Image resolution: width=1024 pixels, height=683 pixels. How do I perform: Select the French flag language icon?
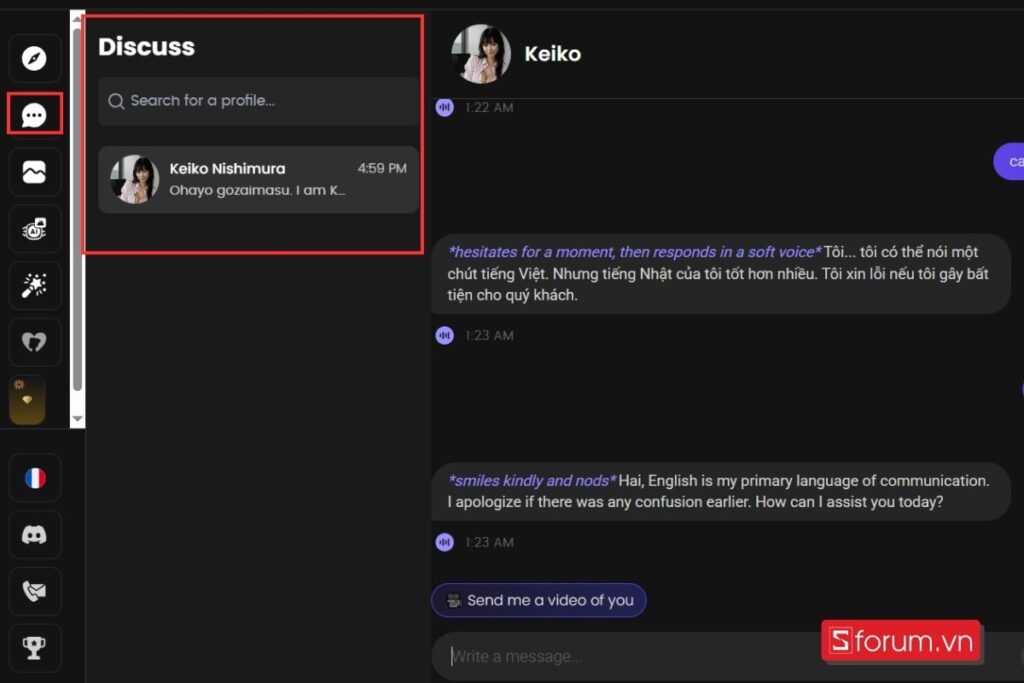35,478
